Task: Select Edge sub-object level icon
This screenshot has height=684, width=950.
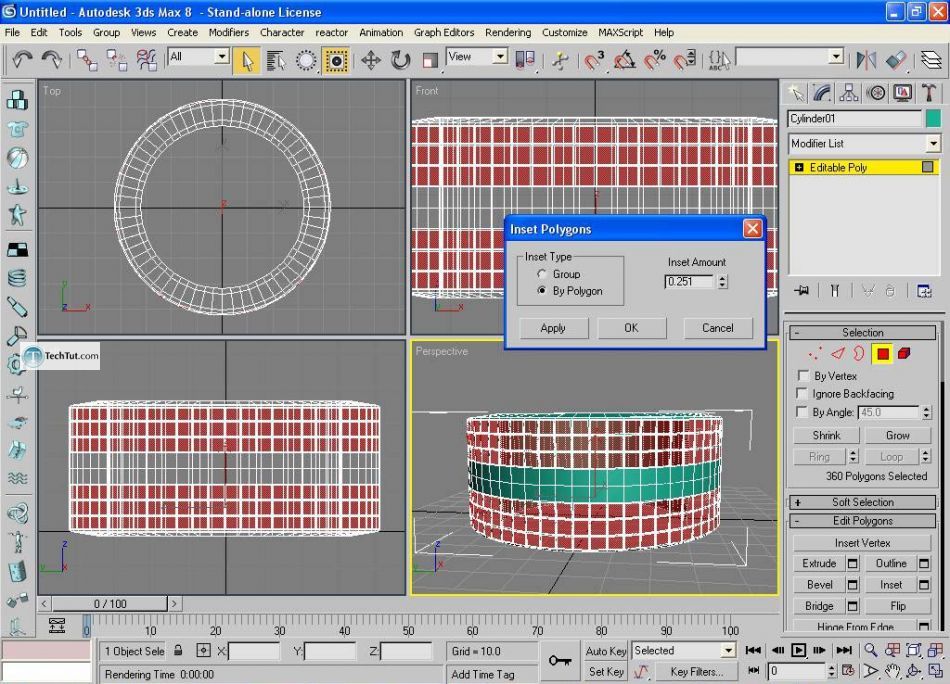Action: tap(837, 354)
